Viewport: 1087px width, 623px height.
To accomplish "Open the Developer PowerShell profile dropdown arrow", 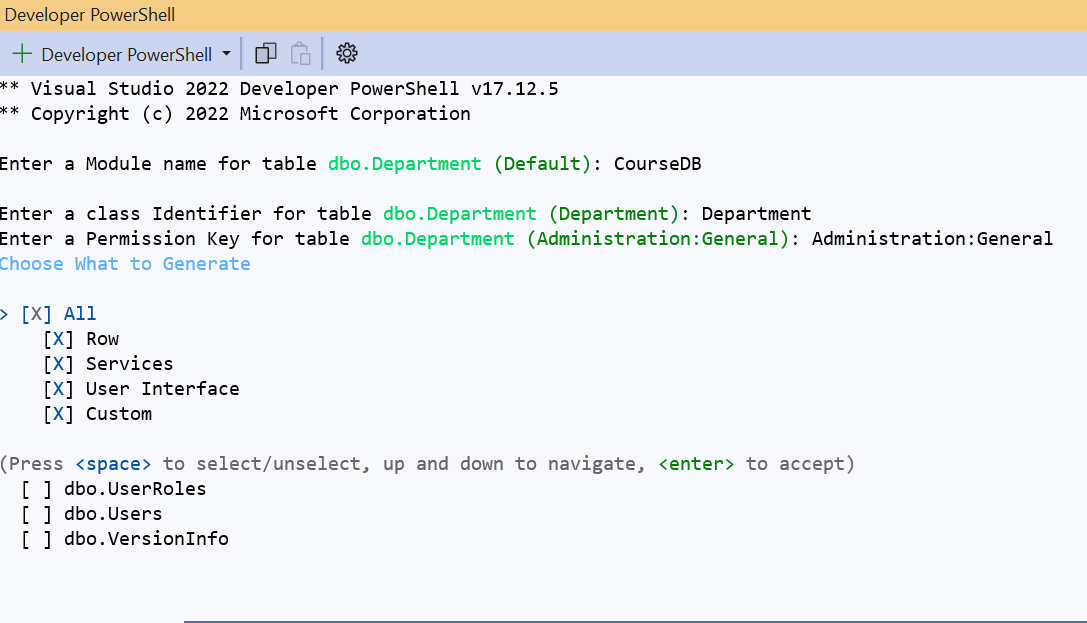I will (x=228, y=53).
